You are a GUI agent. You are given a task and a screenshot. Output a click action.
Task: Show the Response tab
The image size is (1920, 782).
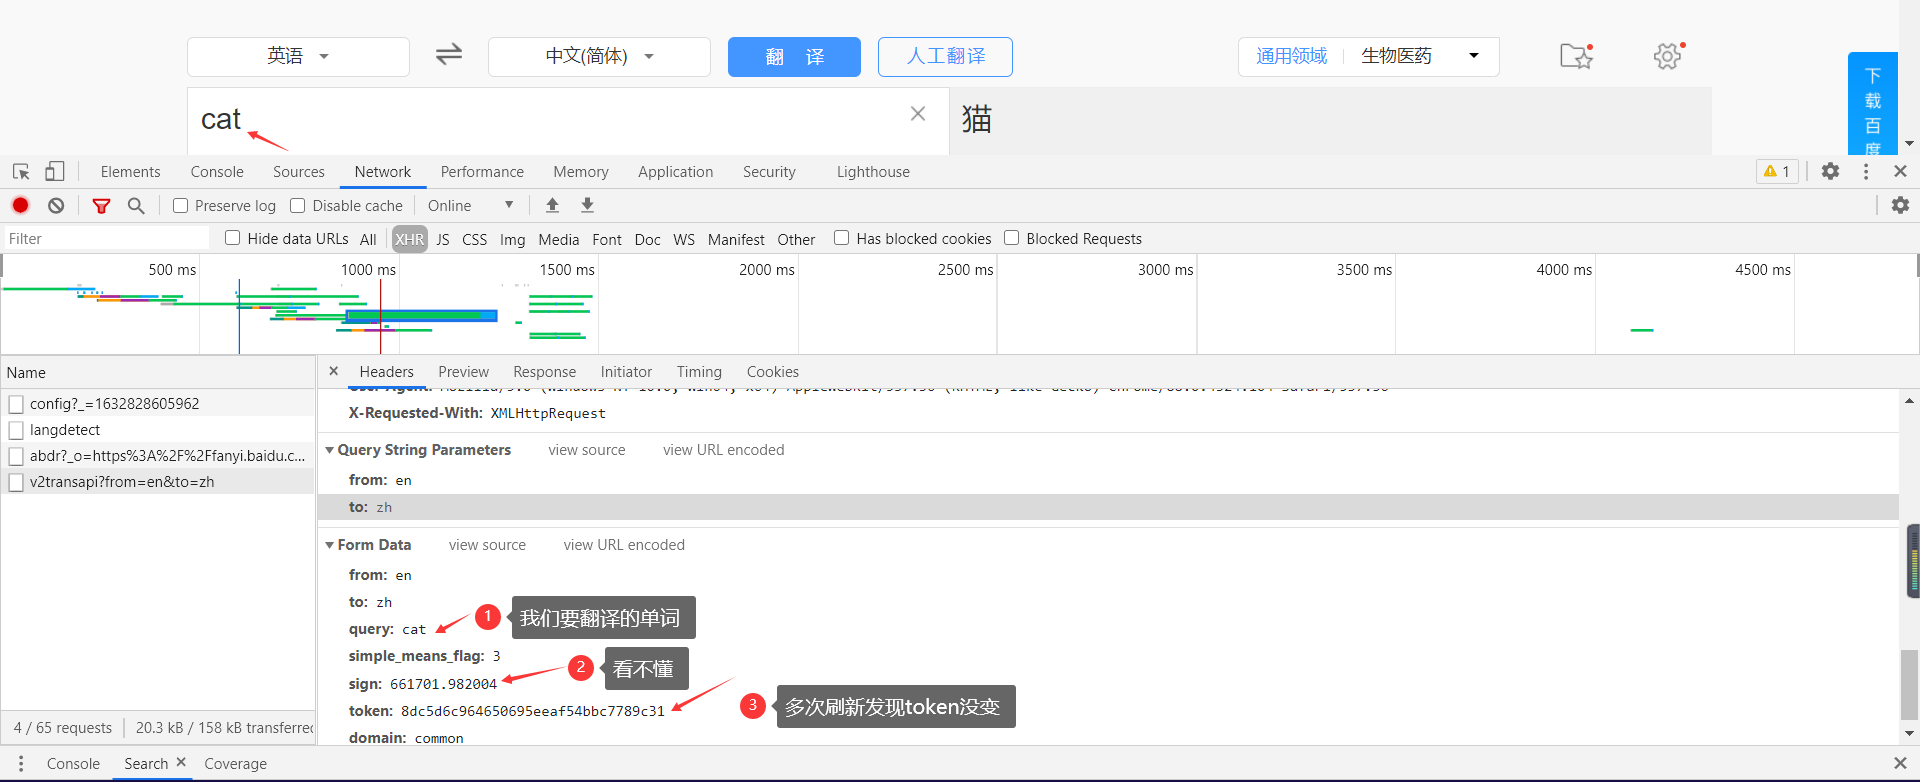(544, 372)
